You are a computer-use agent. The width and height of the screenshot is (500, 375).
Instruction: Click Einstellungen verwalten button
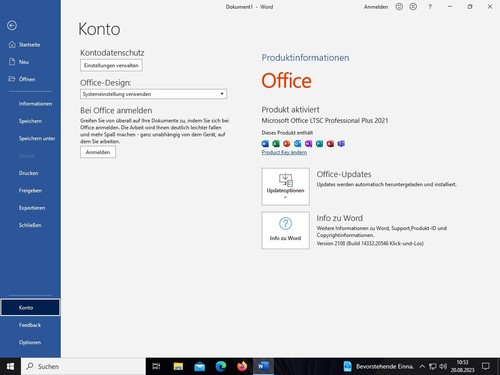(111, 65)
